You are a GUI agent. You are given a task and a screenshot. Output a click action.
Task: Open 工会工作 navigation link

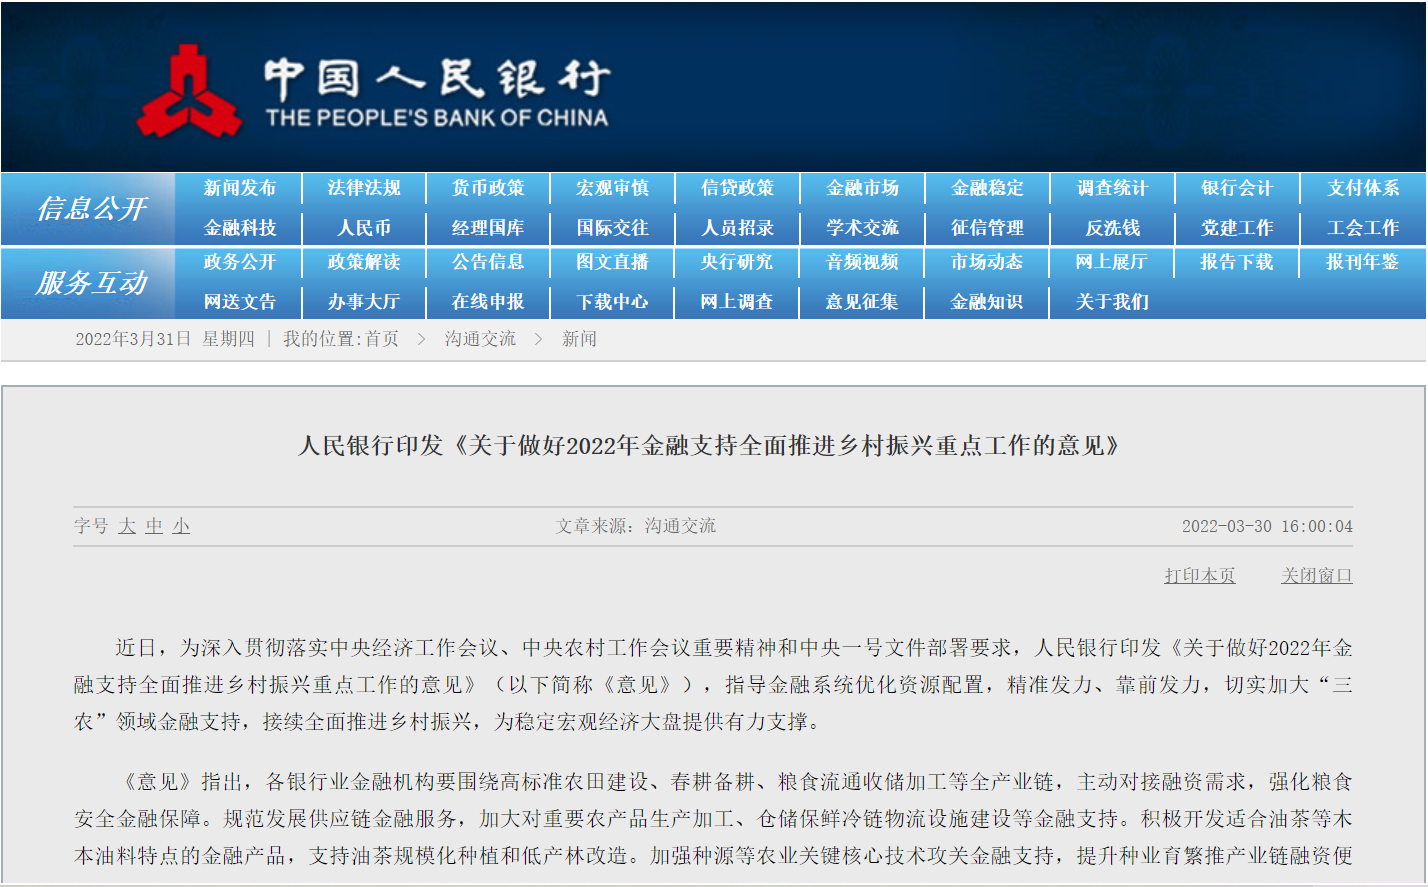click(1363, 228)
